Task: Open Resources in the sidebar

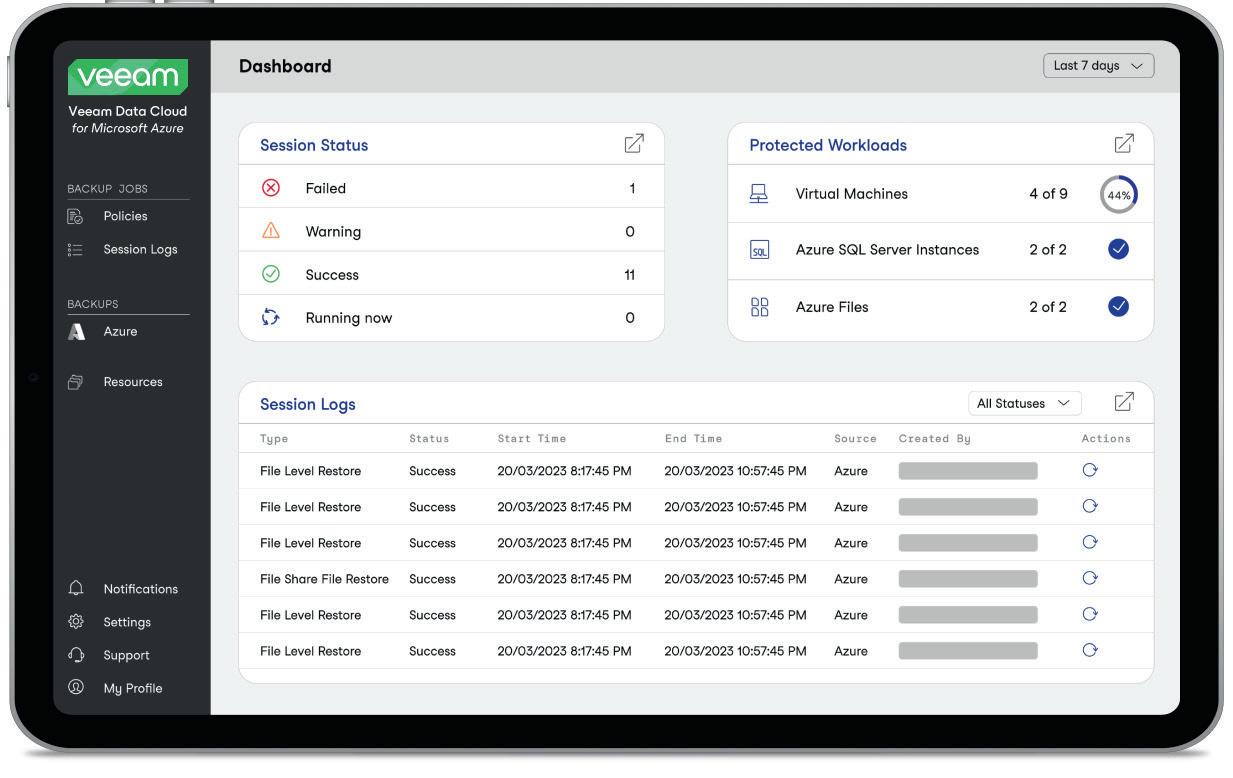Action: [133, 382]
